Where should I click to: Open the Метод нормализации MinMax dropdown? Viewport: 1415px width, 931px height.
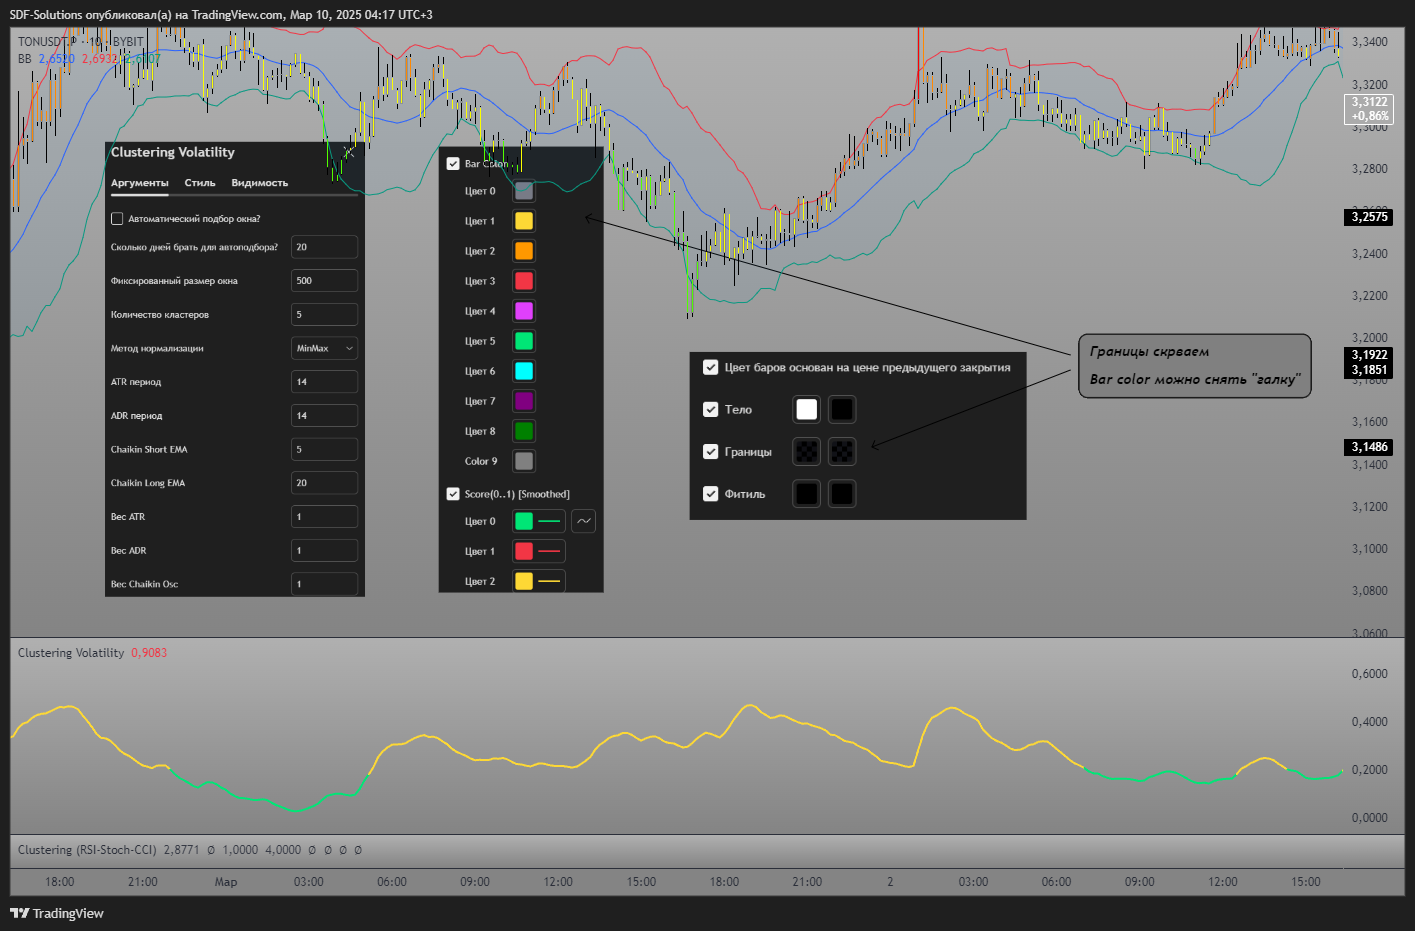coord(324,348)
